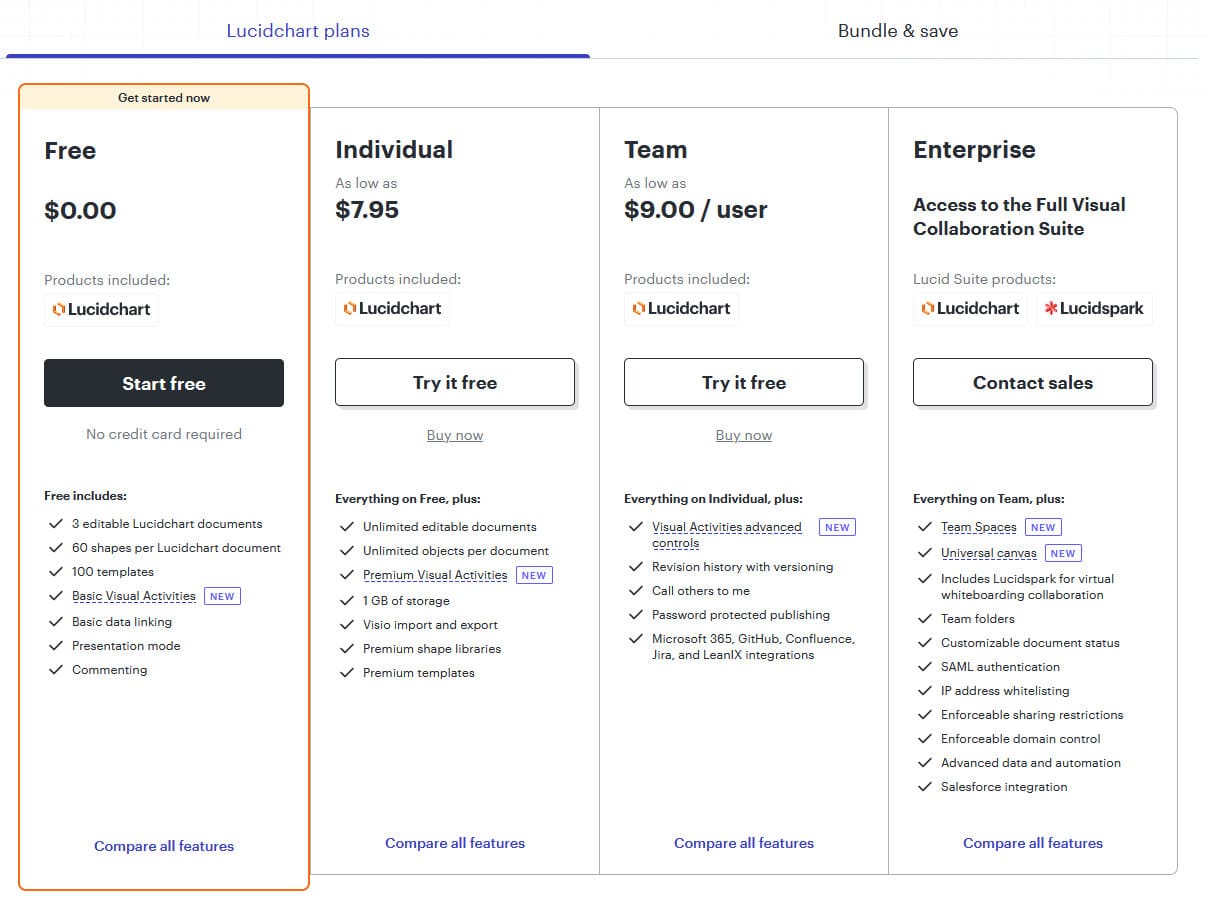Click the Premium Visual Activities link
1206x907 pixels.
tap(435, 575)
